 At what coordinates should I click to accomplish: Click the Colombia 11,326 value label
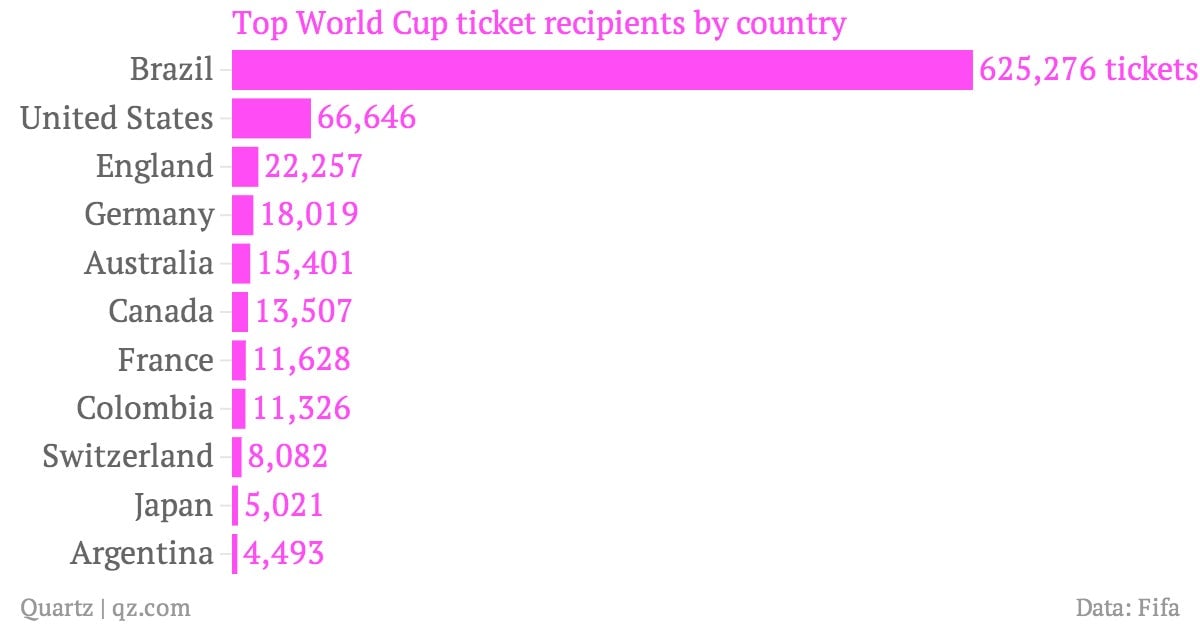pos(301,408)
